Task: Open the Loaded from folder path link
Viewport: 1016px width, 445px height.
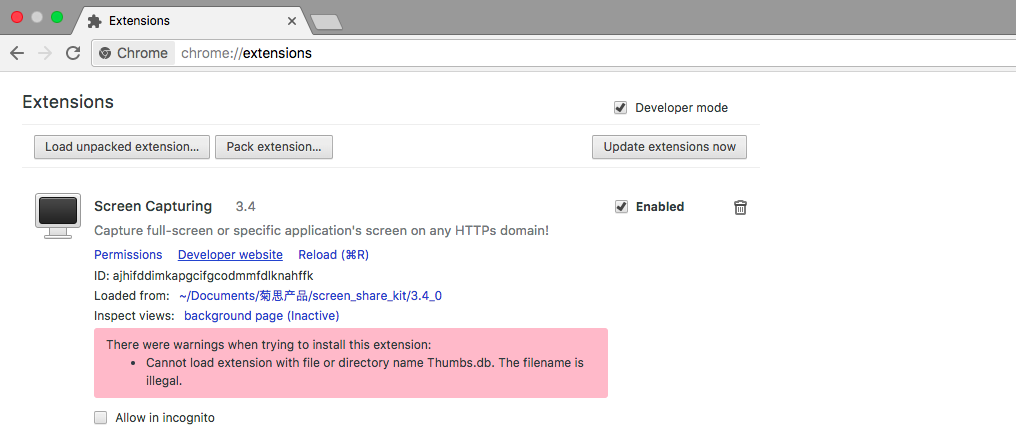Action: [311, 296]
